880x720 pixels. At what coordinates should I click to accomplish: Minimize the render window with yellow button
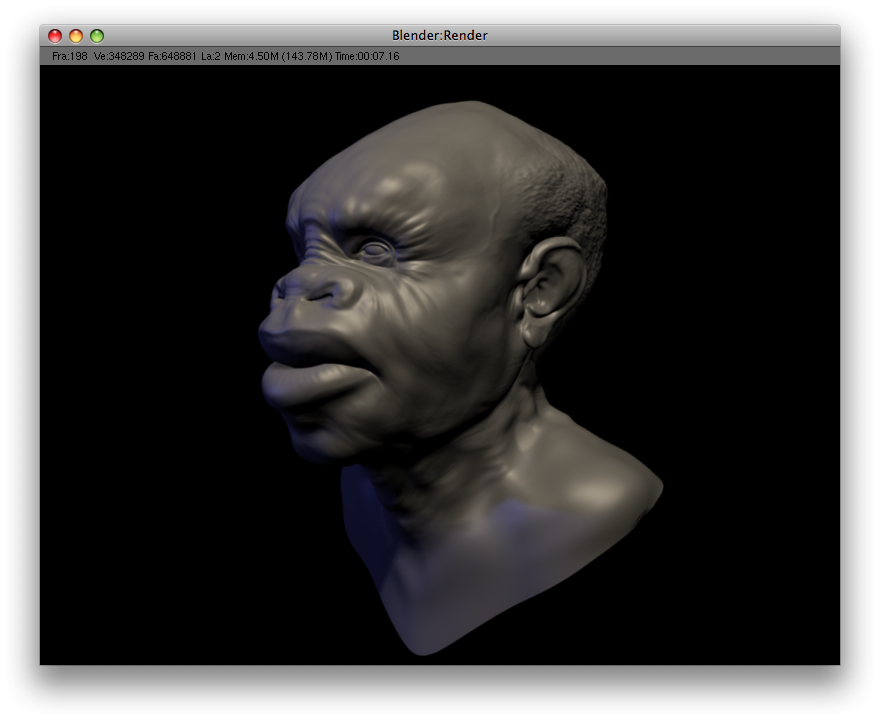coord(76,36)
